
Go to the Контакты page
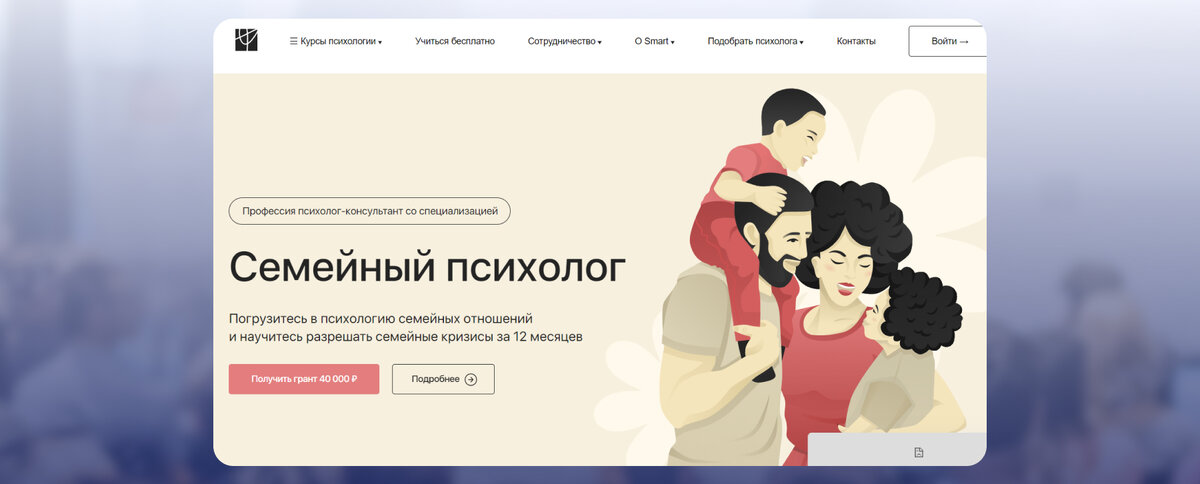click(x=856, y=41)
